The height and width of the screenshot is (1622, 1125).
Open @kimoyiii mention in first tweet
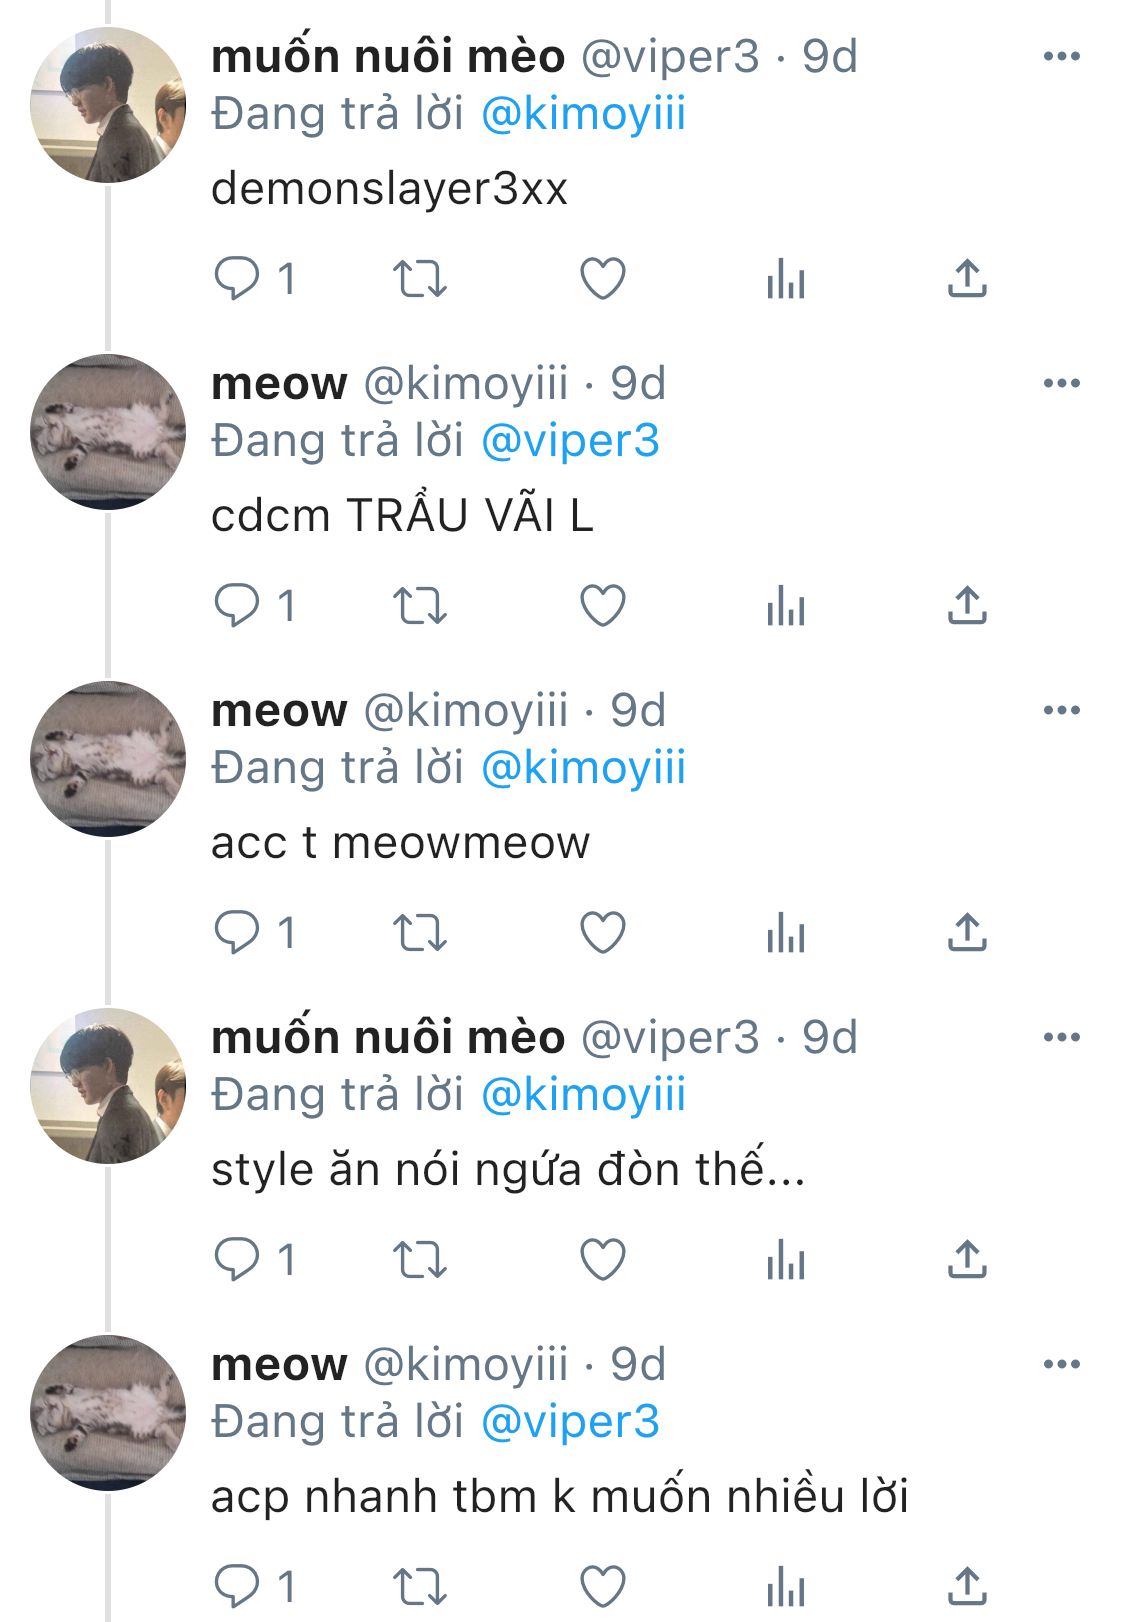tap(583, 114)
